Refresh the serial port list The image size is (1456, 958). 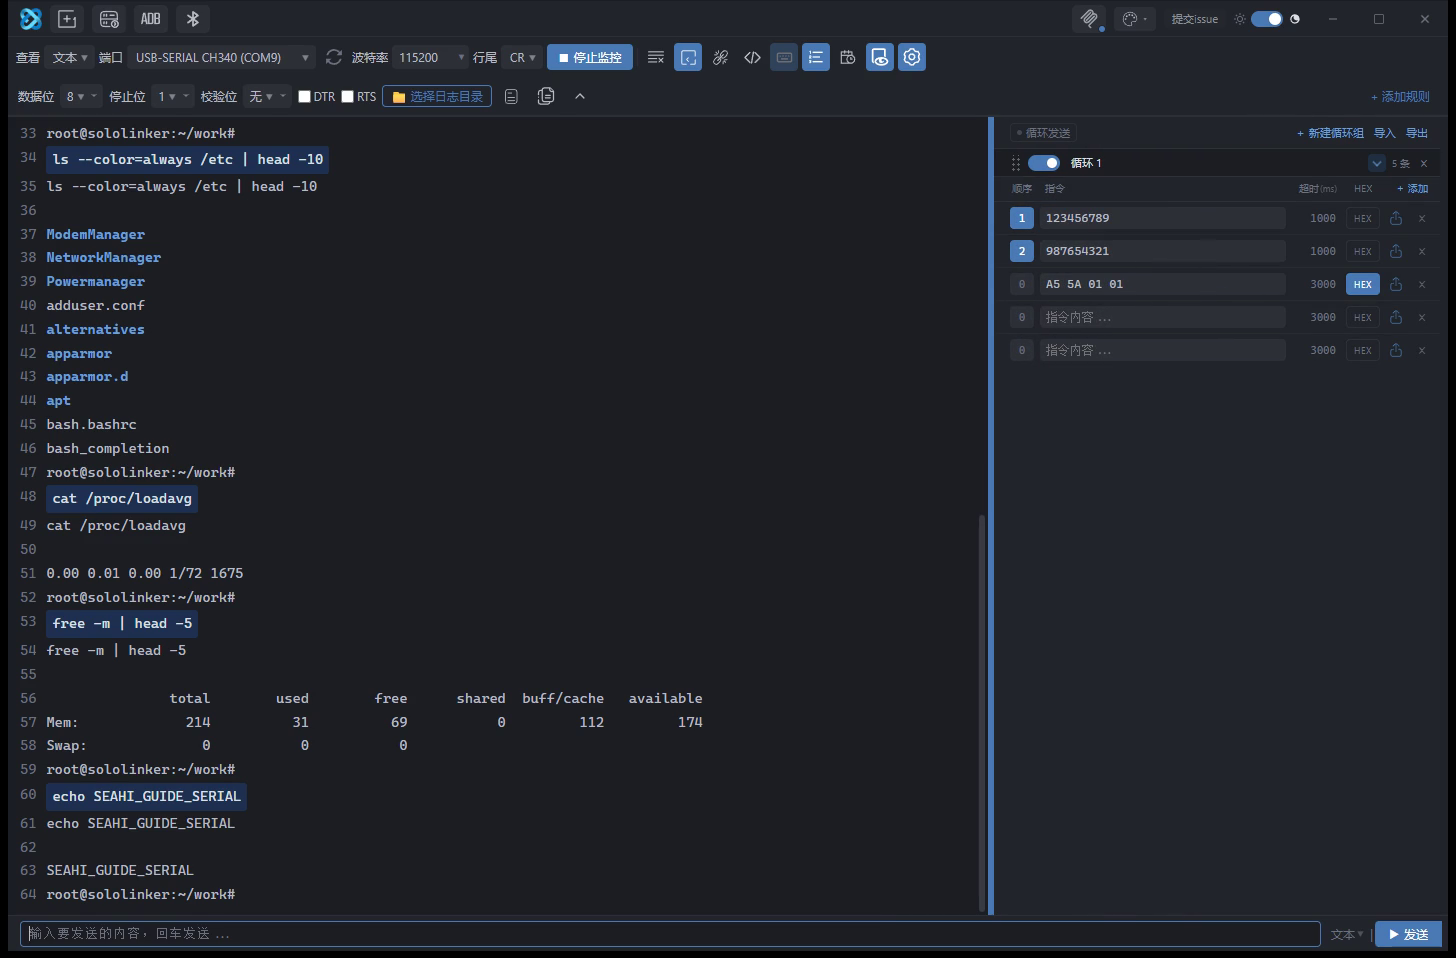pos(334,58)
